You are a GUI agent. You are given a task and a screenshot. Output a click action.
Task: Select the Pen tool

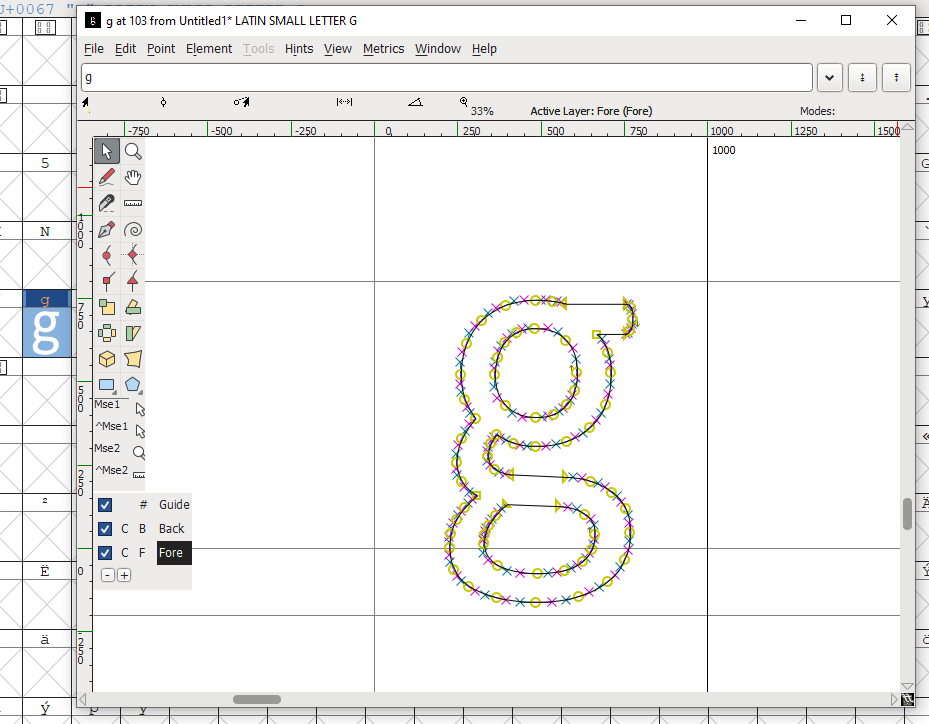(107, 229)
